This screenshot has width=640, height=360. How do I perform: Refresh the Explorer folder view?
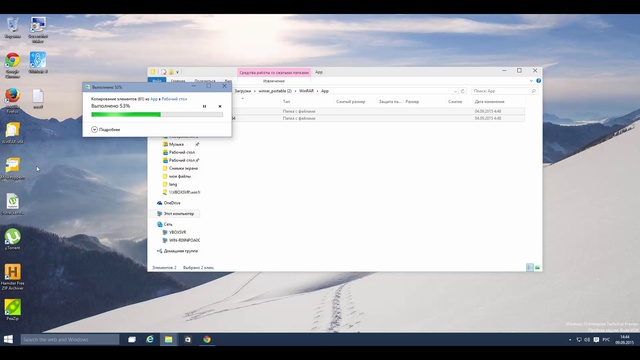(x=462, y=91)
